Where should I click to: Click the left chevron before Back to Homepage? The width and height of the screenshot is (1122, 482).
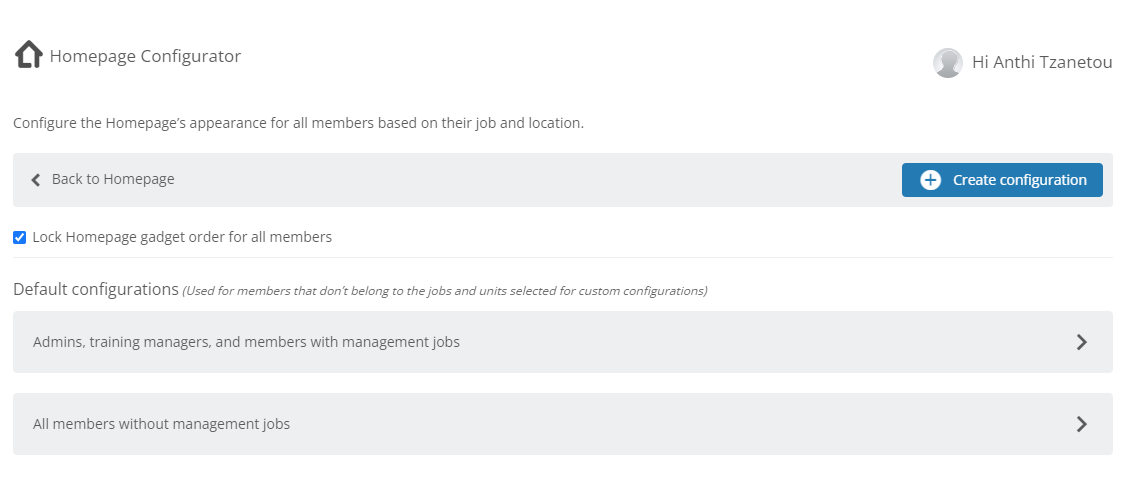point(36,180)
